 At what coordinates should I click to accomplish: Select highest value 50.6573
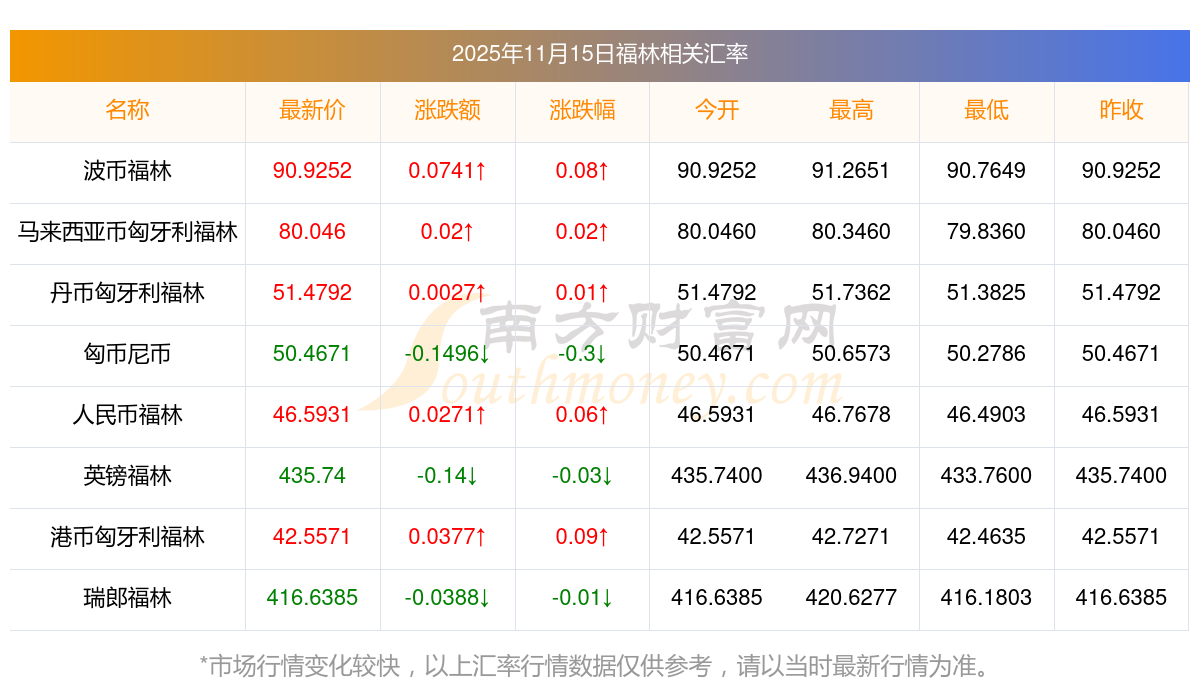click(x=851, y=354)
